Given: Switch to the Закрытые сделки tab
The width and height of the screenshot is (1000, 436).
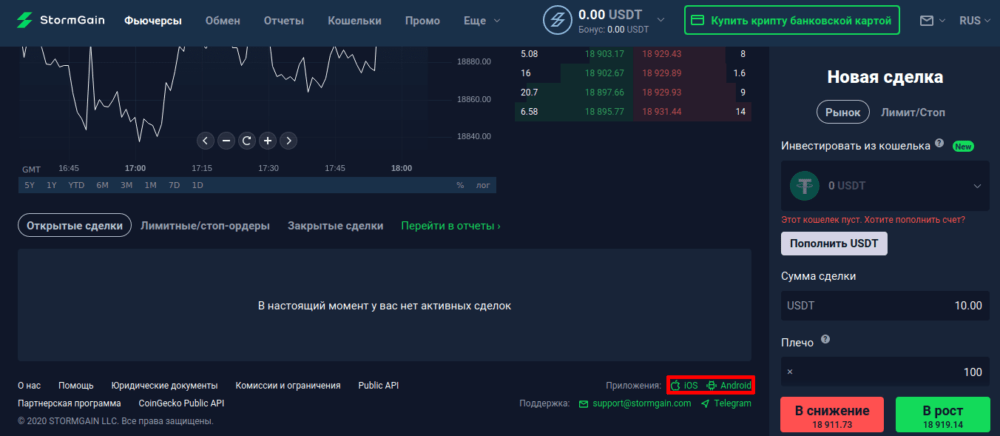Looking at the screenshot, I should [335, 226].
